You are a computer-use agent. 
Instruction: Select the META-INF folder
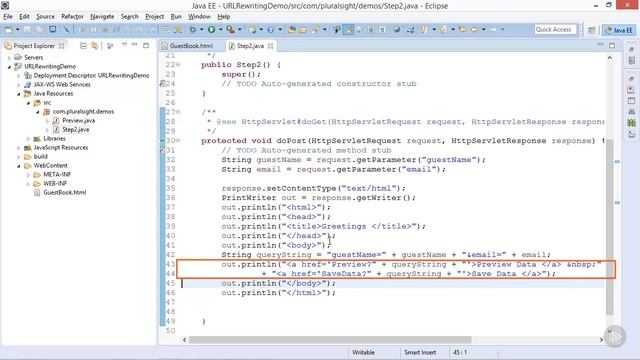pos(57,174)
